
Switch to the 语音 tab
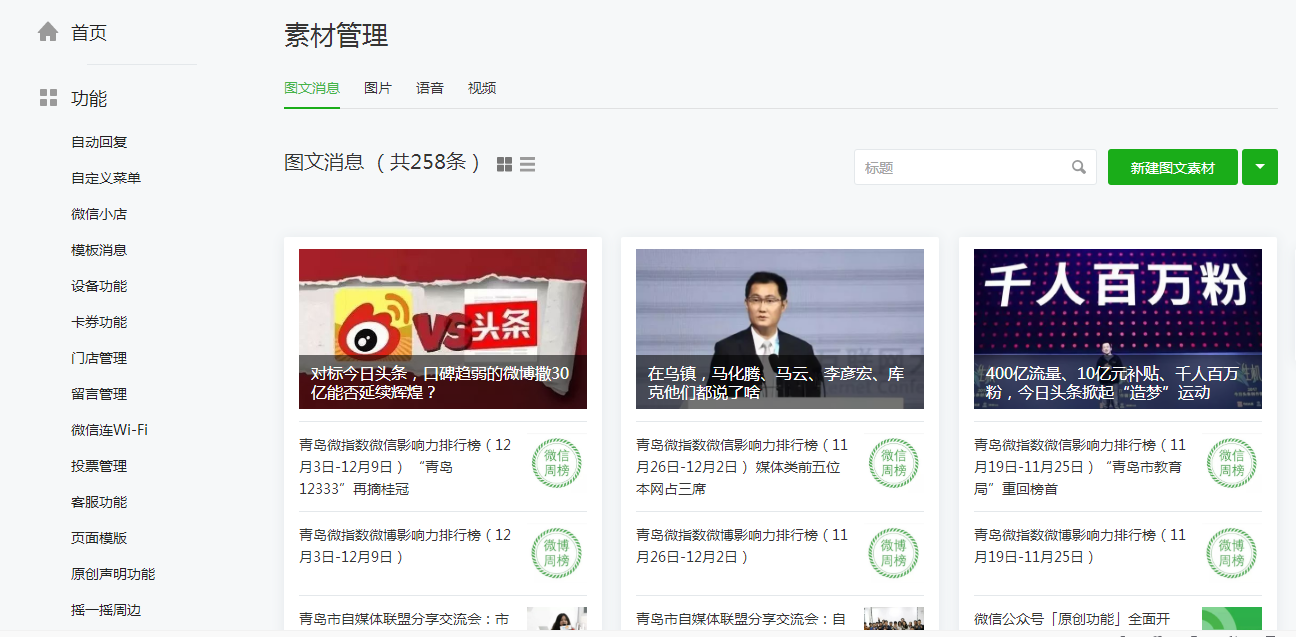tap(430, 88)
